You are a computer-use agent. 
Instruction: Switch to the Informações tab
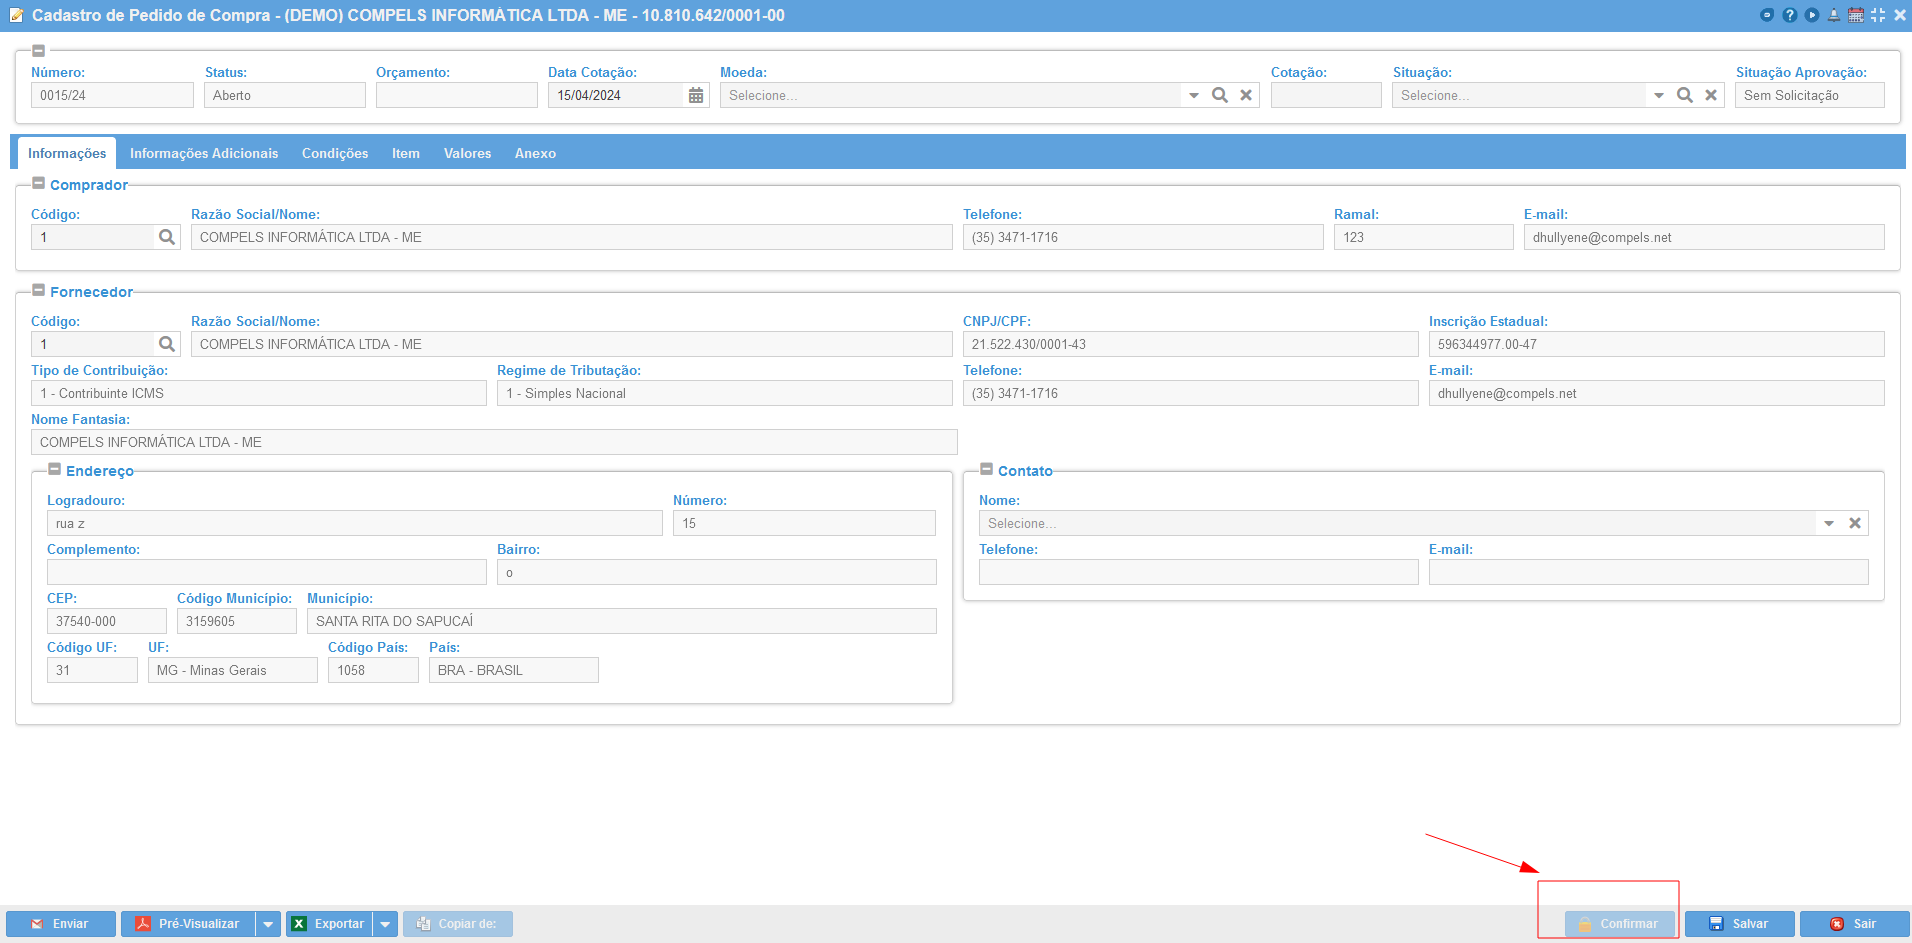pos(67,153)
